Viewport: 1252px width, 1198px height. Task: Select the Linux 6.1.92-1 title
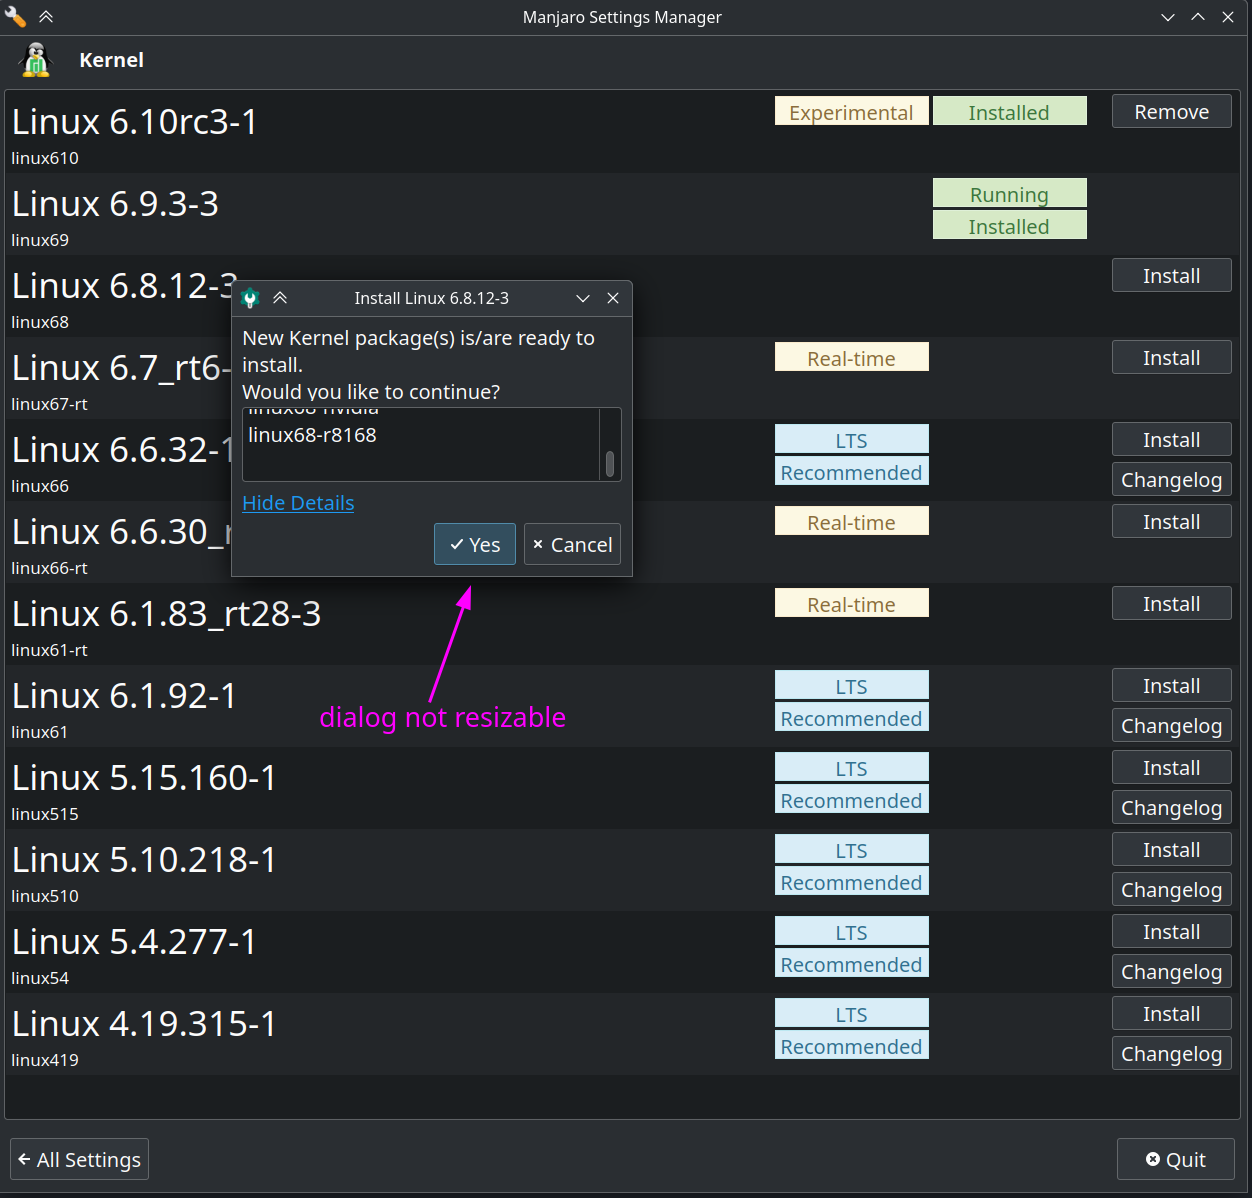124,696
